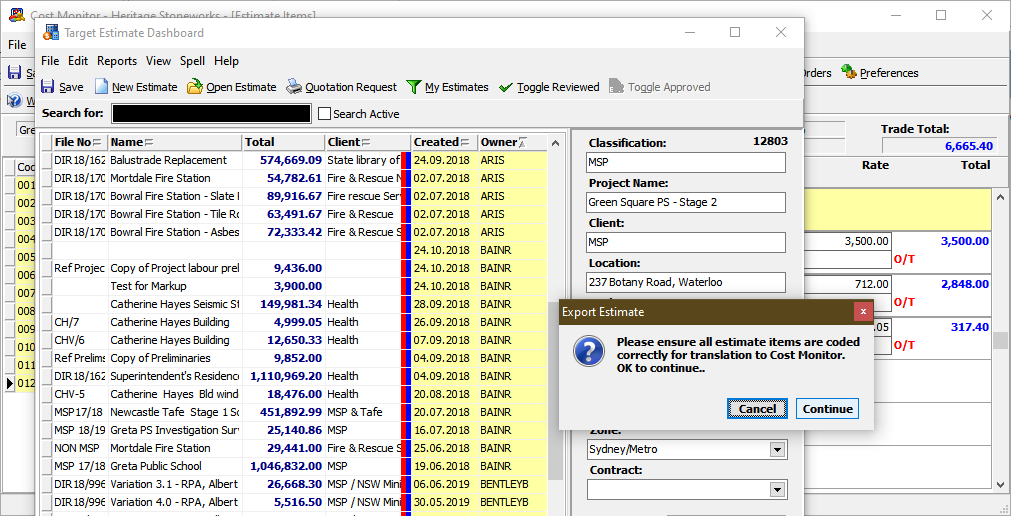
Task: Click the Toggle Approved icon
Action: (616, 87)
